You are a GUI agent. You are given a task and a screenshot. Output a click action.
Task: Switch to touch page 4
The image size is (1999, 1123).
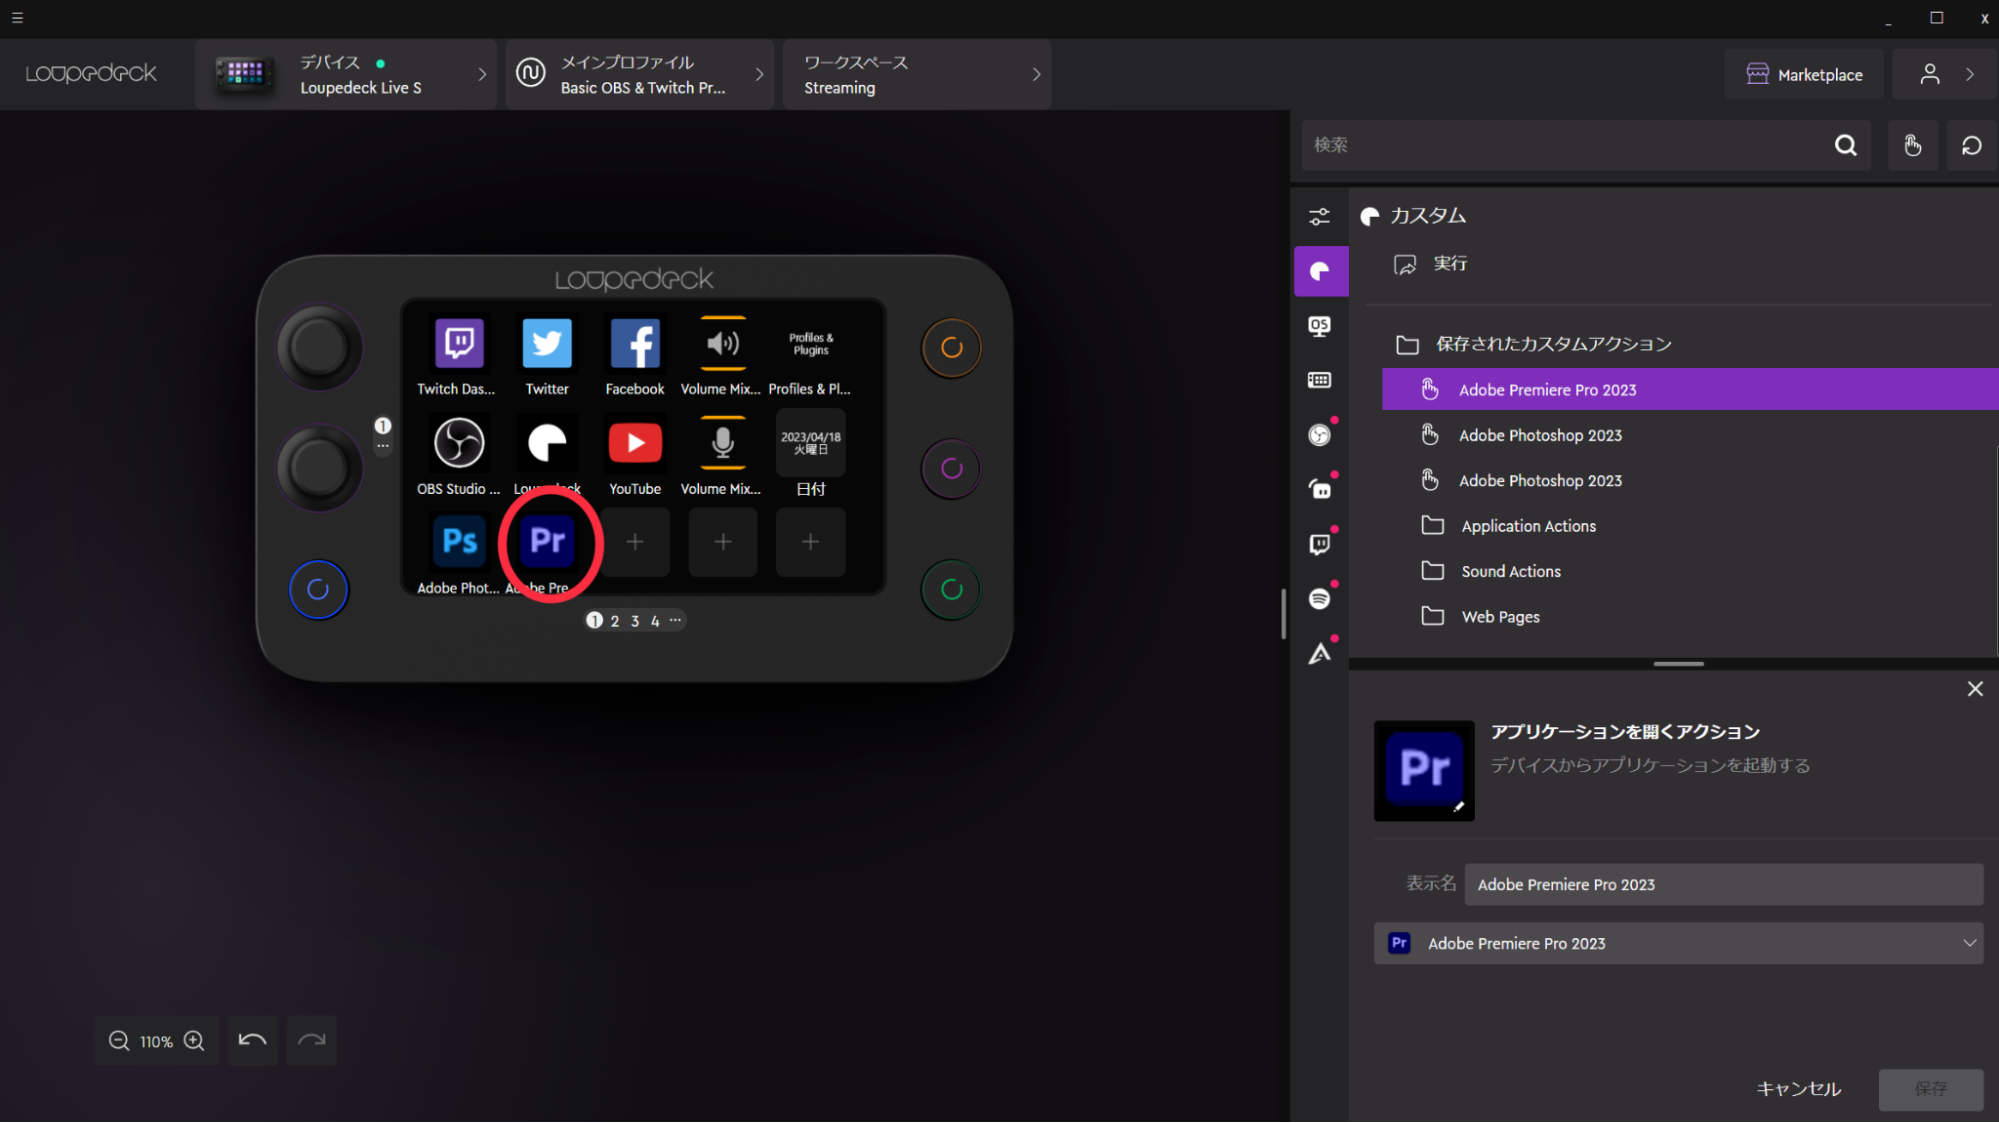655,621
